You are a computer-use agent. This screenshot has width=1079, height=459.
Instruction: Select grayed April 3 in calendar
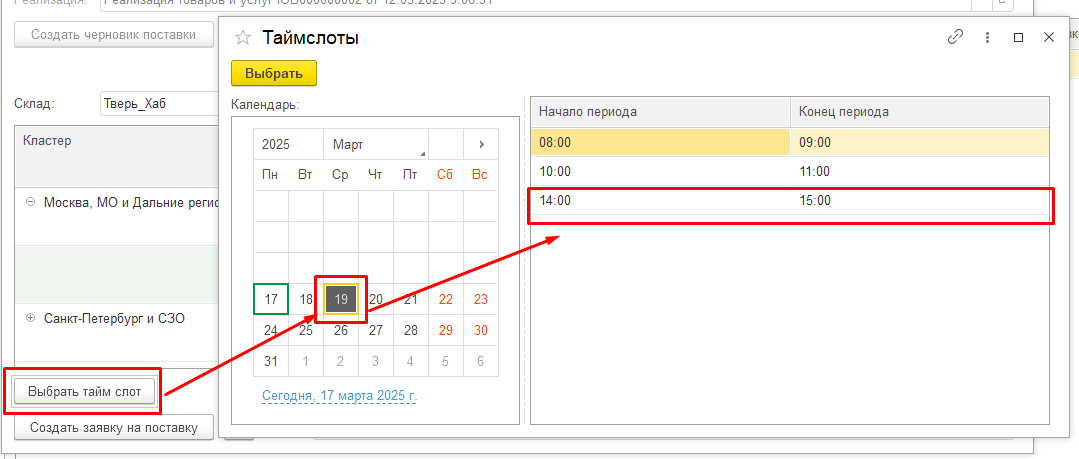click(x=376, y=361)
